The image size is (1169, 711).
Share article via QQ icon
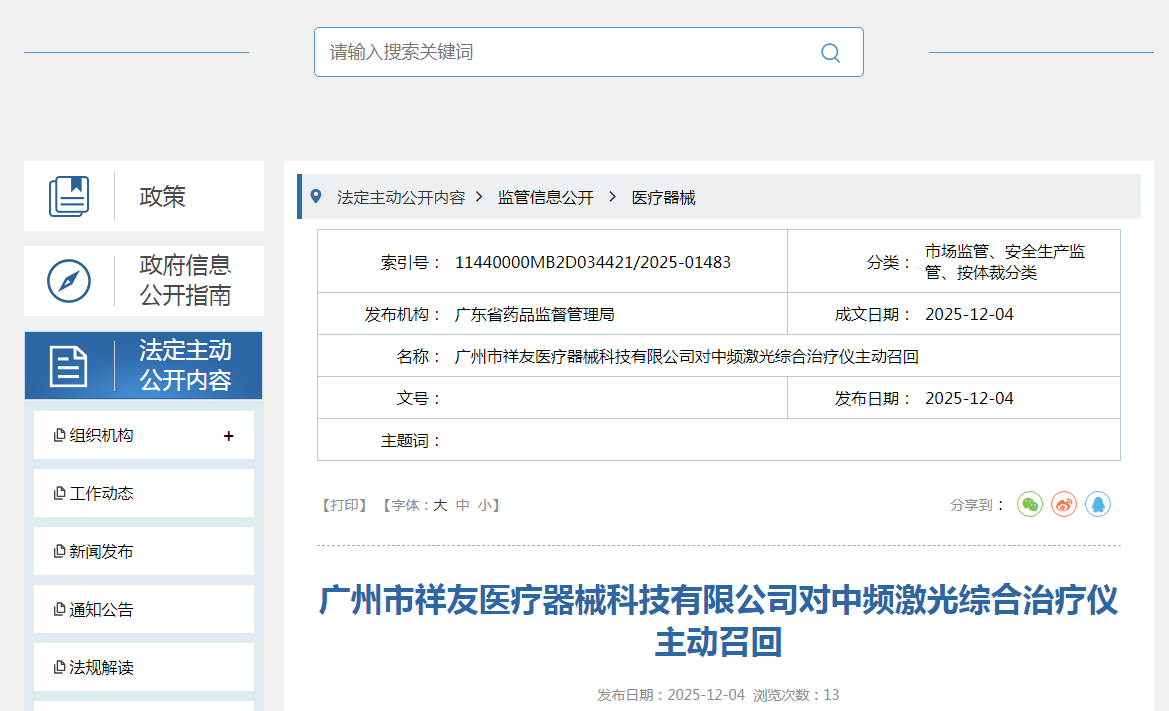pyautogui.click(x=1098, y=505)
